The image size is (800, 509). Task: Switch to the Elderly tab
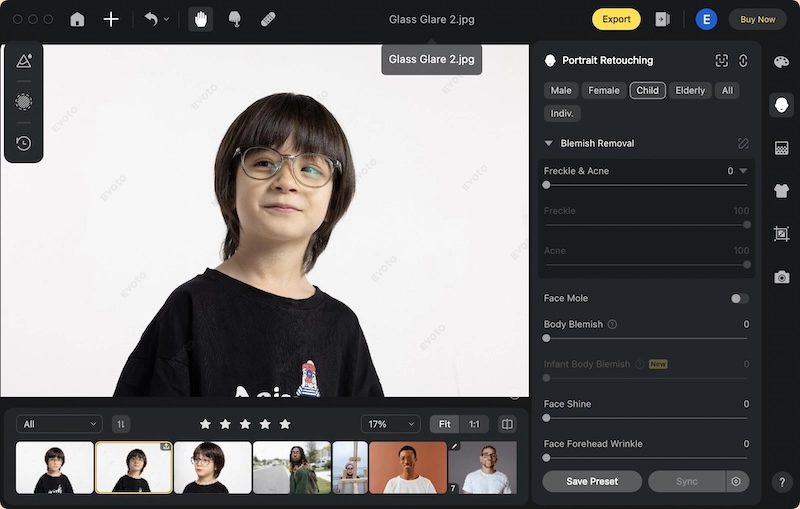[690, 90]
